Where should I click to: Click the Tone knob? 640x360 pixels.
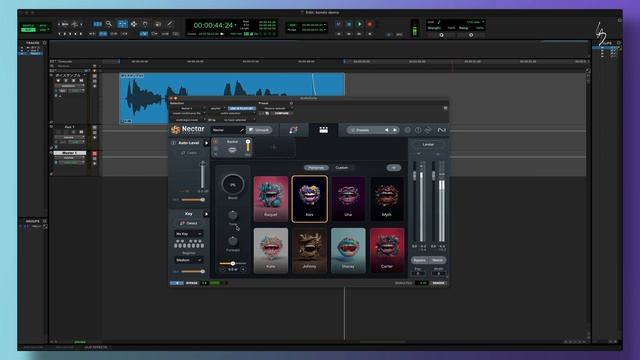(233, 215)
